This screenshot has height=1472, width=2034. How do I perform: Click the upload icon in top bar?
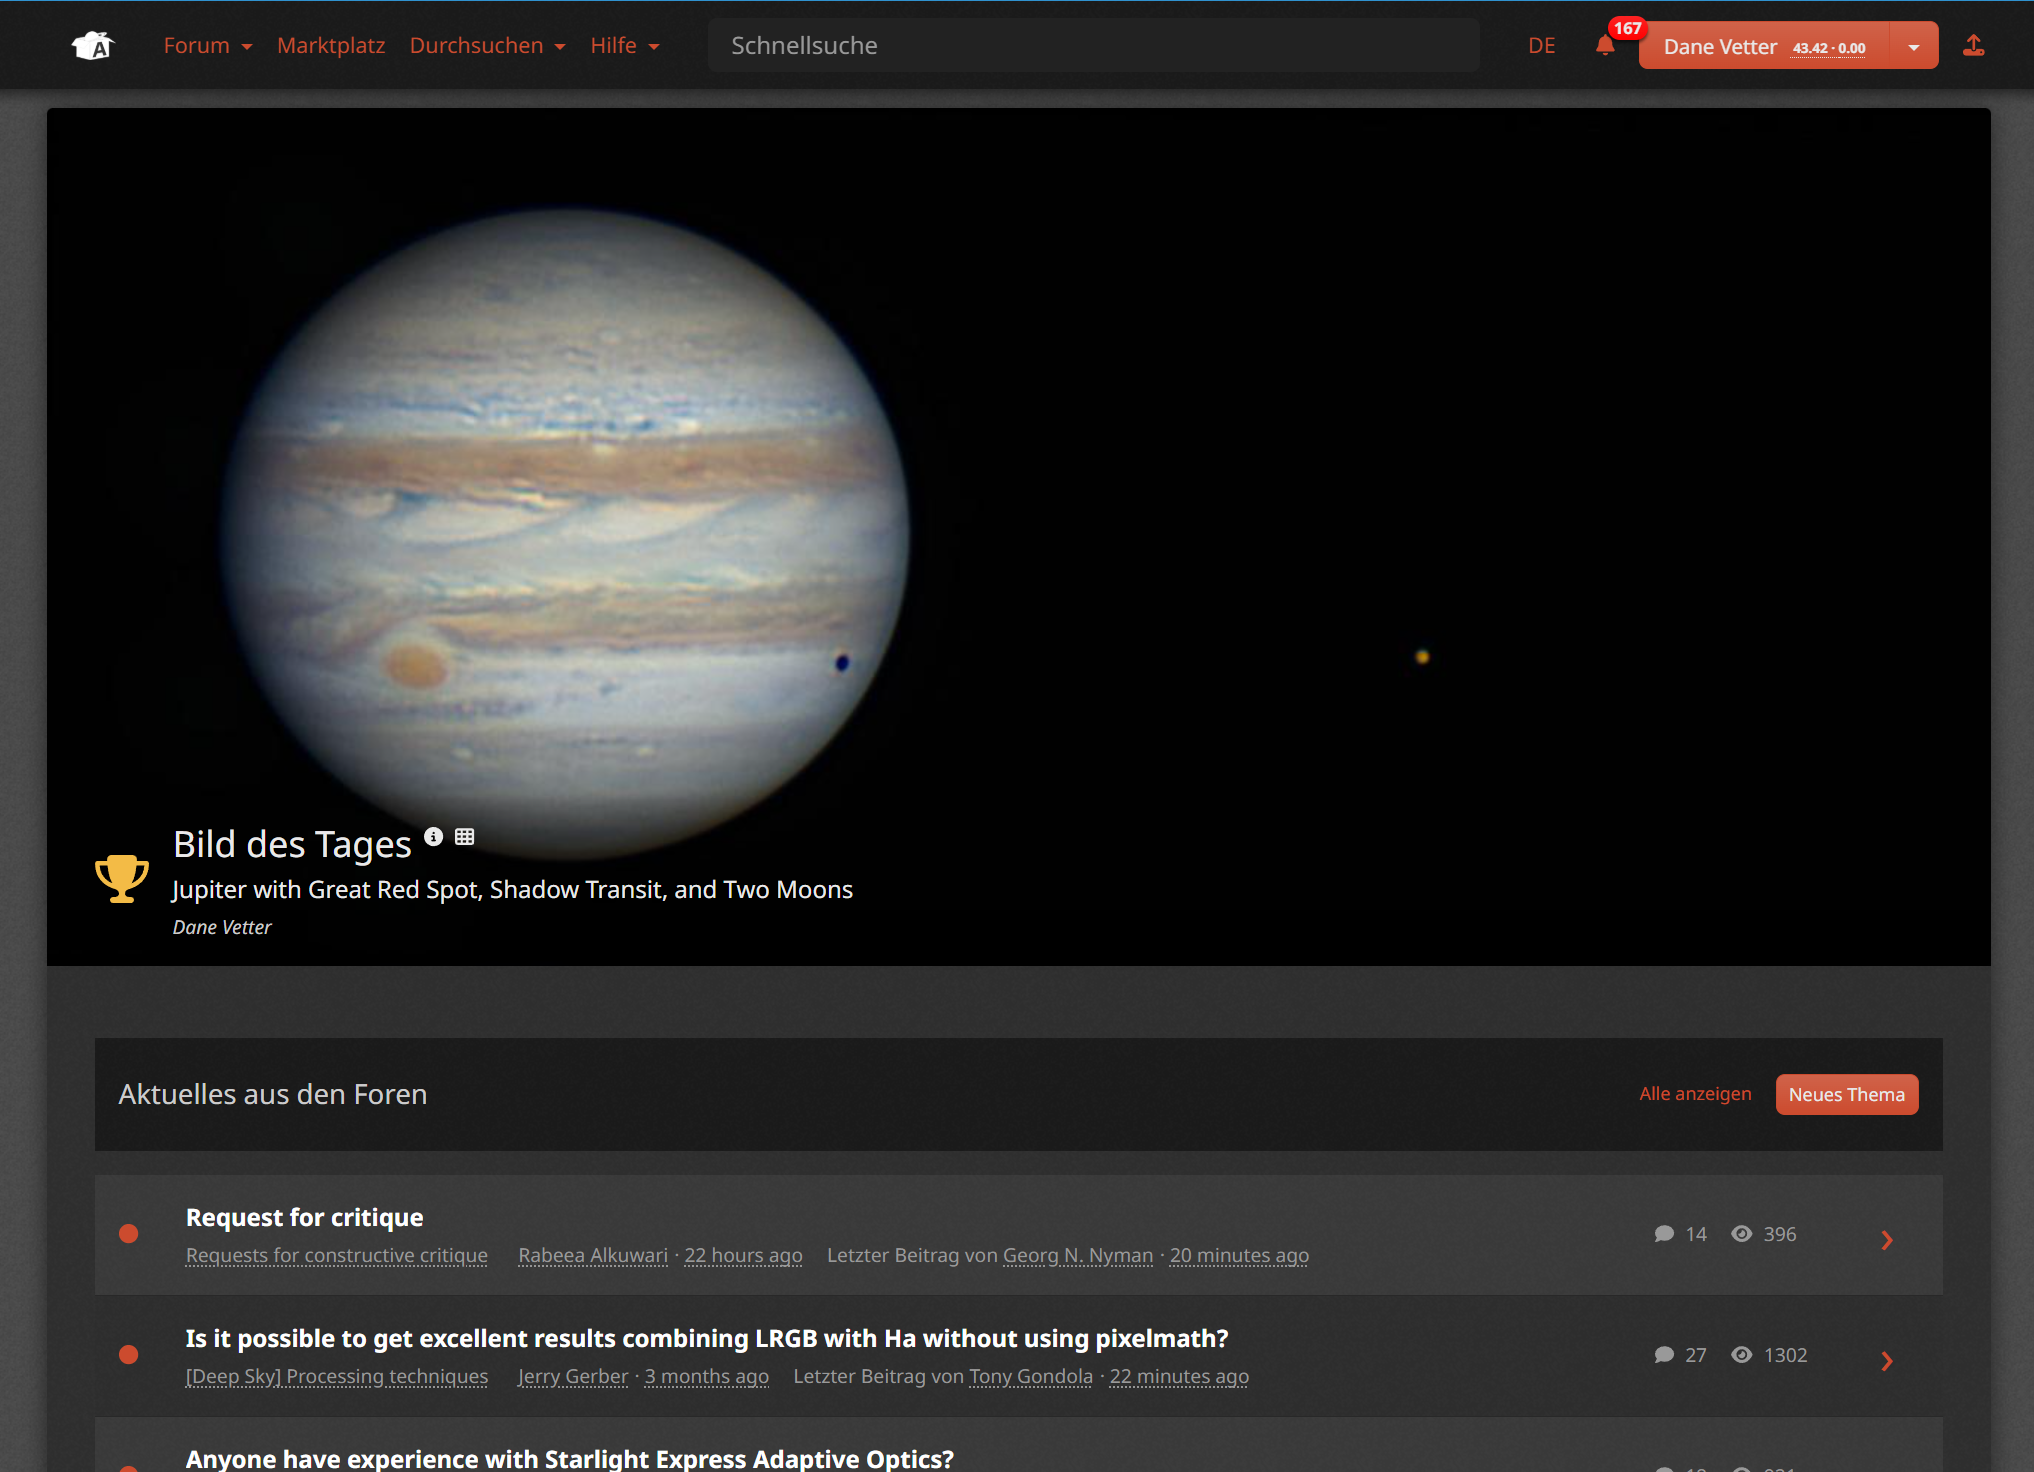[x=1973, y=46]
